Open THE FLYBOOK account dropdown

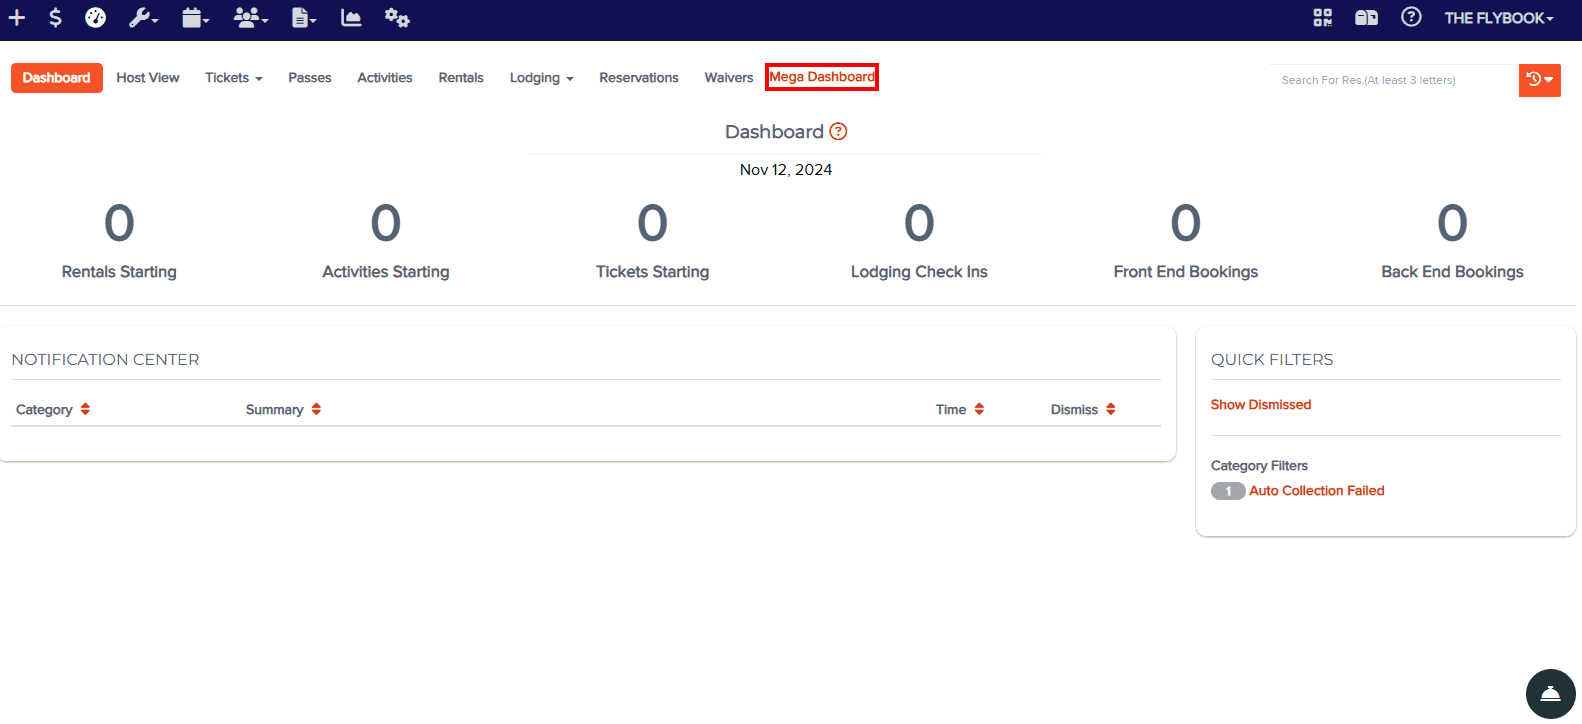(x=1499, y=18)
